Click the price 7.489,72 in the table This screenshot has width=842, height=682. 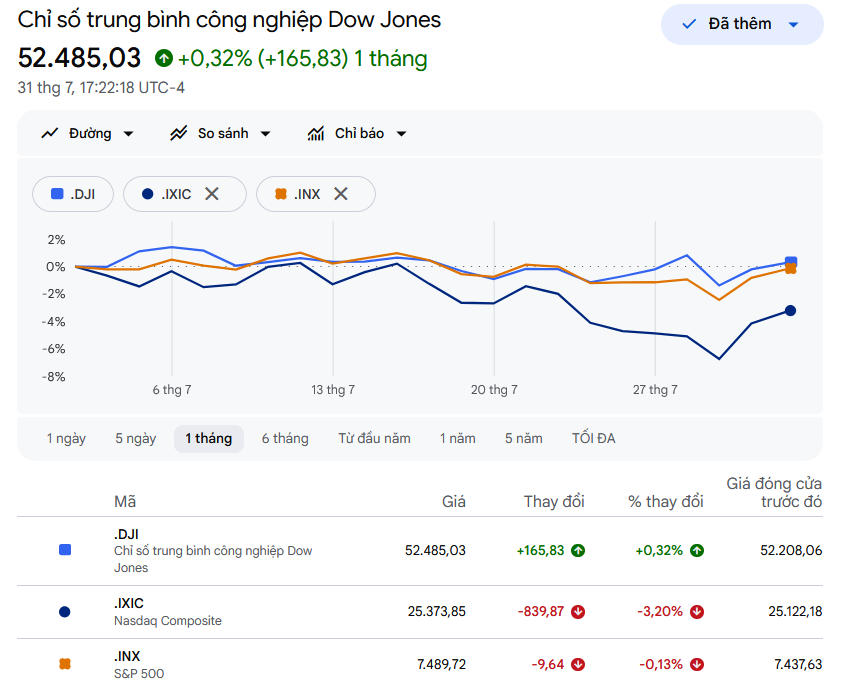441,664
